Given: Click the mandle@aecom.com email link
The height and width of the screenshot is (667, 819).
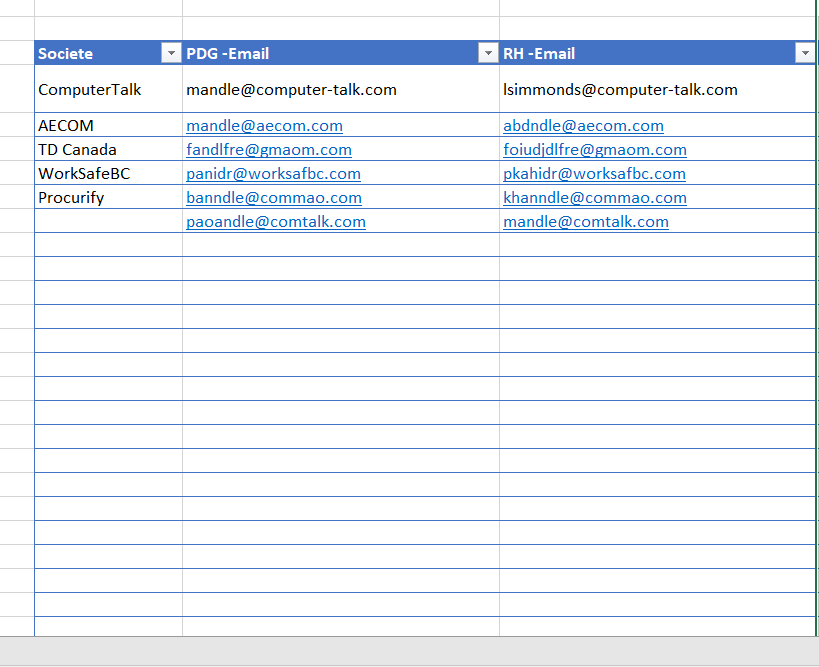Looking at the screenshot, I should point(264,126).
